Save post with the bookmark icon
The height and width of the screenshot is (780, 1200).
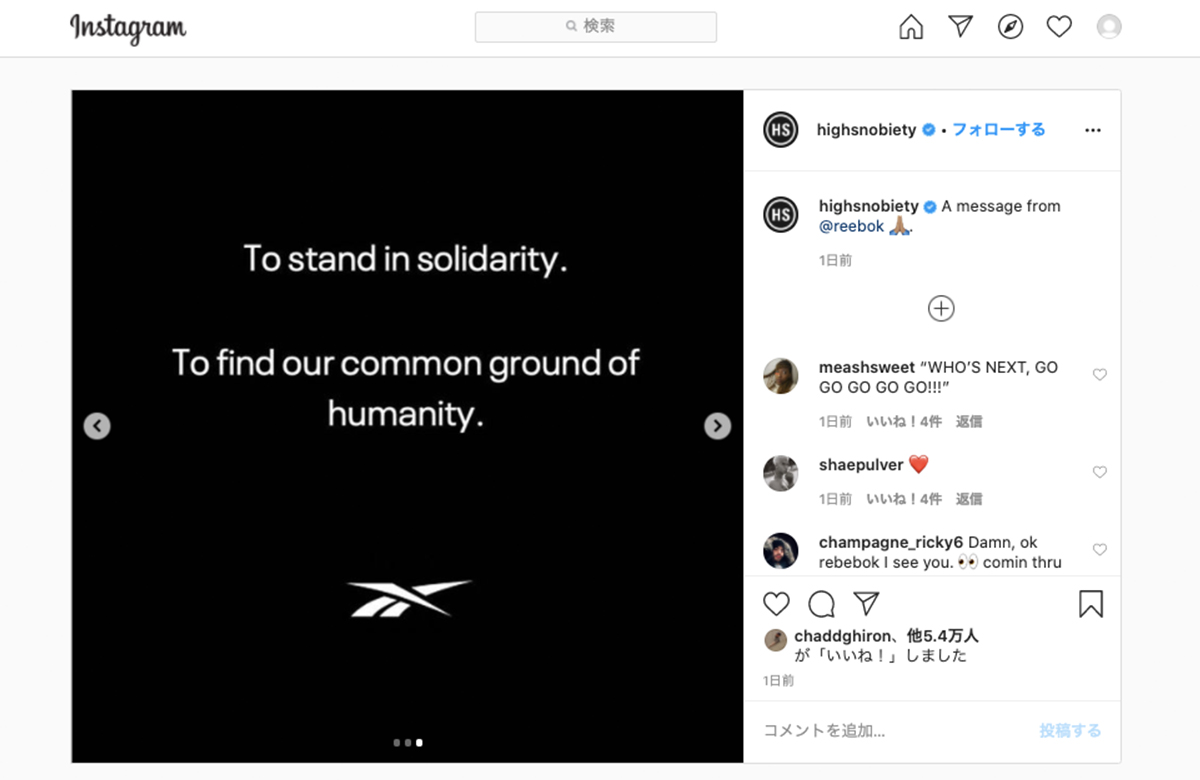point(1091,604)
